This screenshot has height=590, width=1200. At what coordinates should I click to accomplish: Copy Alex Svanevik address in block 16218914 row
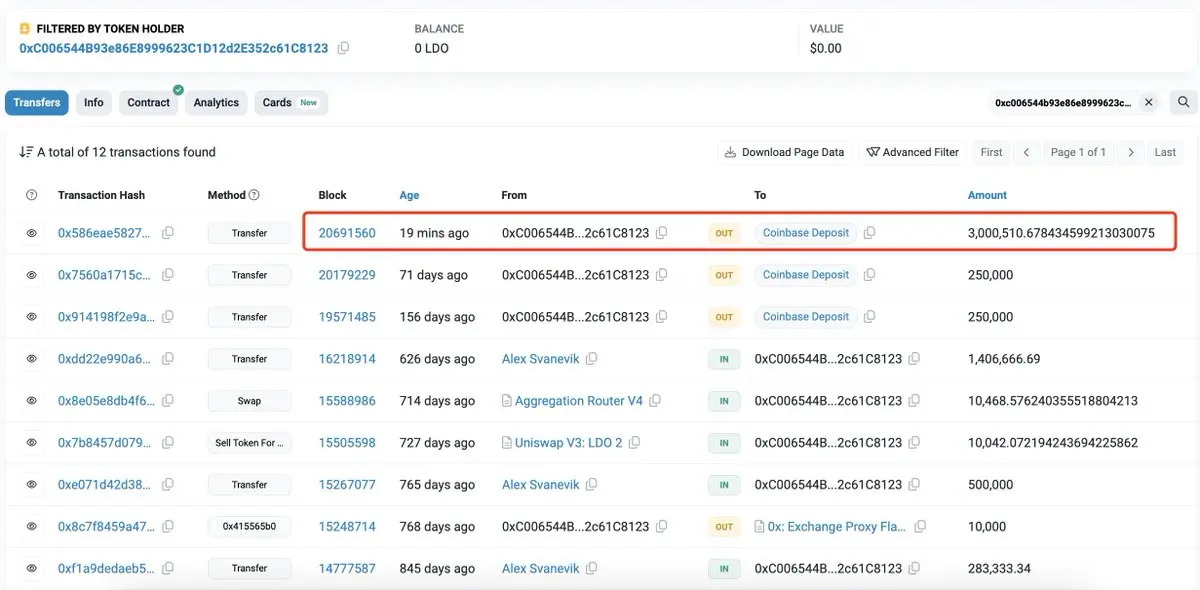(592, 359)
